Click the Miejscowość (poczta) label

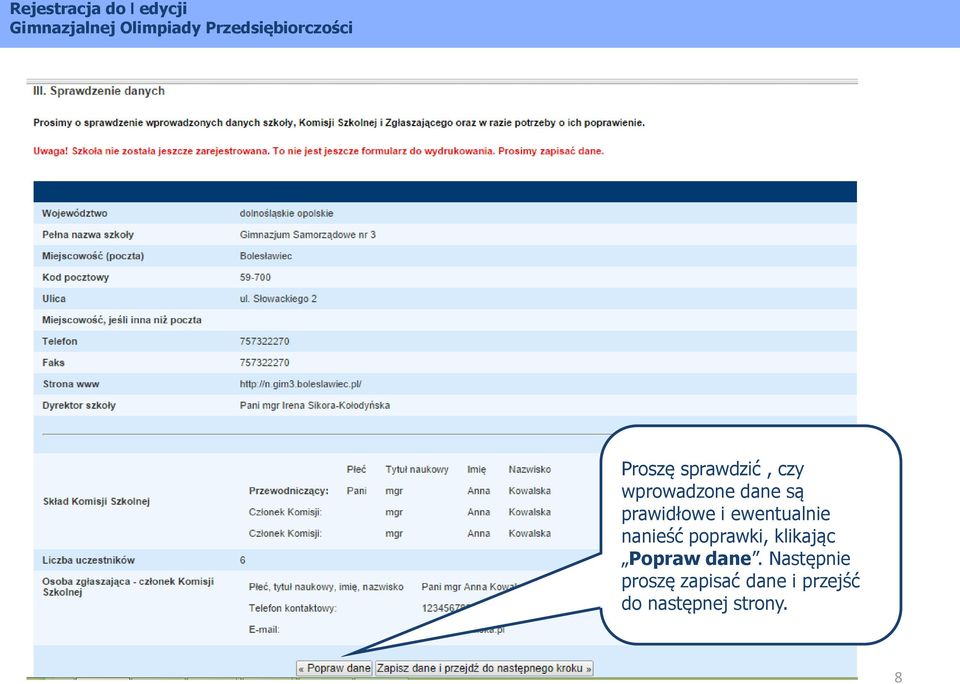click(93, 256)
